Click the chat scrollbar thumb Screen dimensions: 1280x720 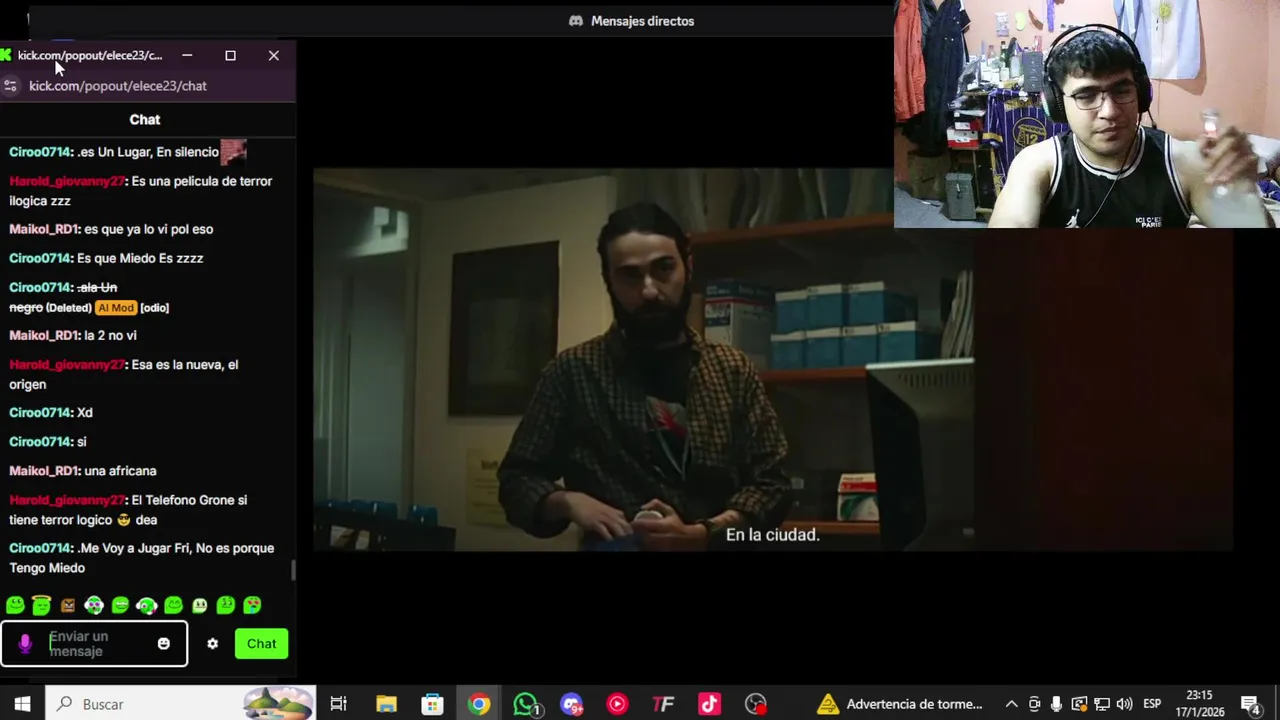[x=293, y=571]
